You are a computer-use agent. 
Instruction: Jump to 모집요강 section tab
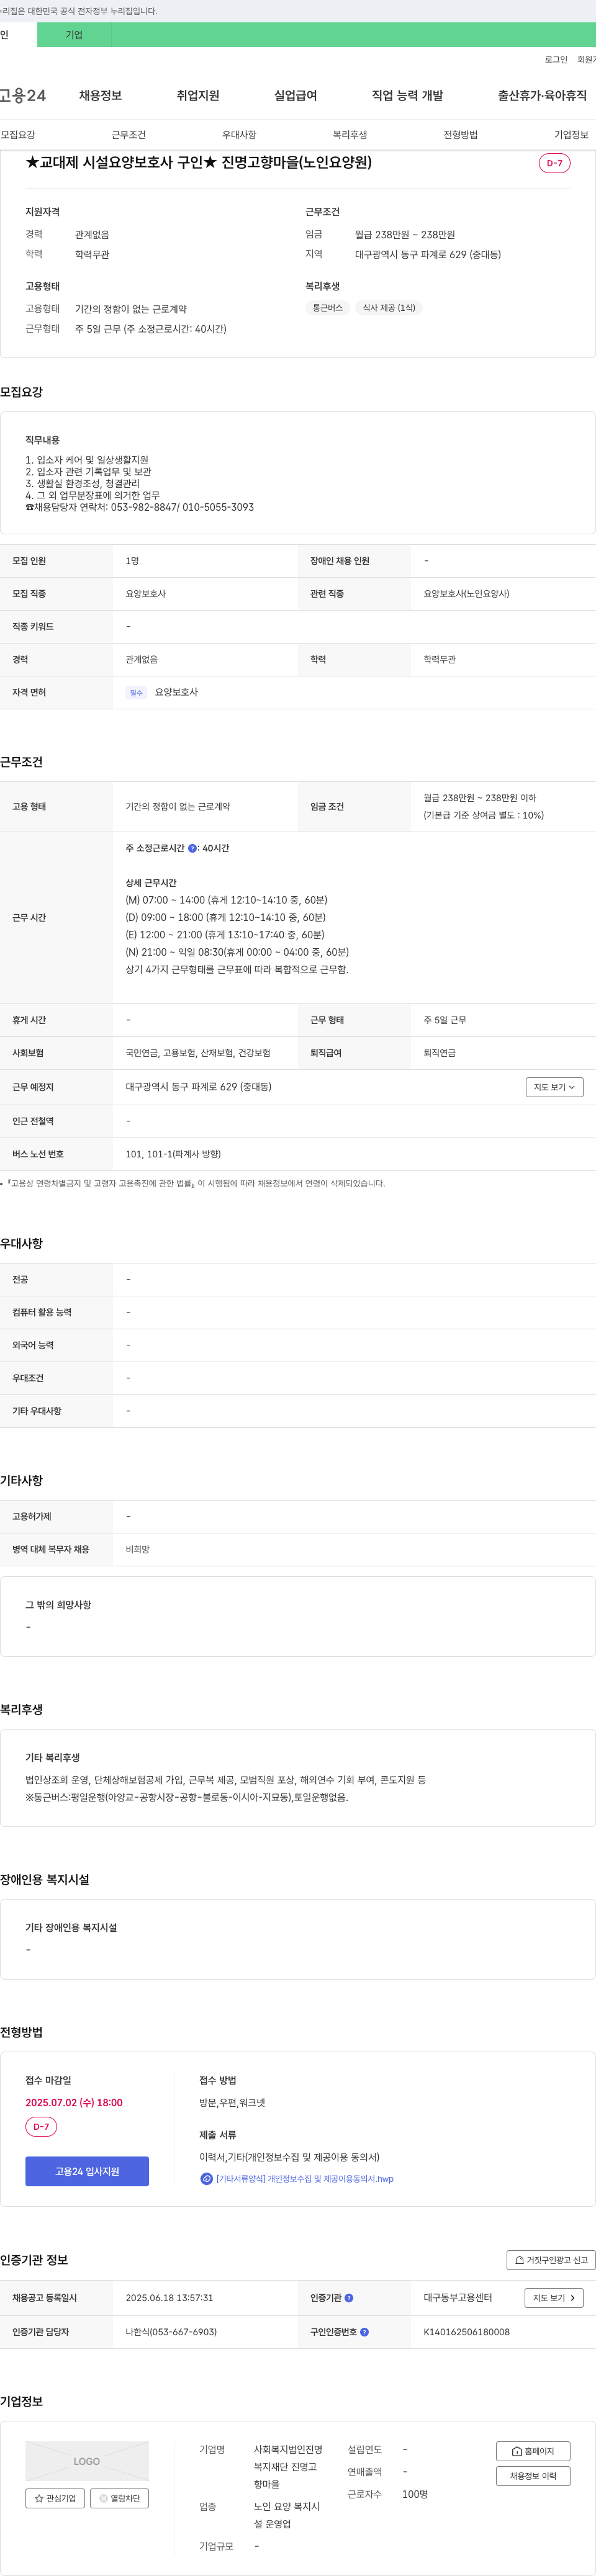pyautogui.click(x=18, y=135)
